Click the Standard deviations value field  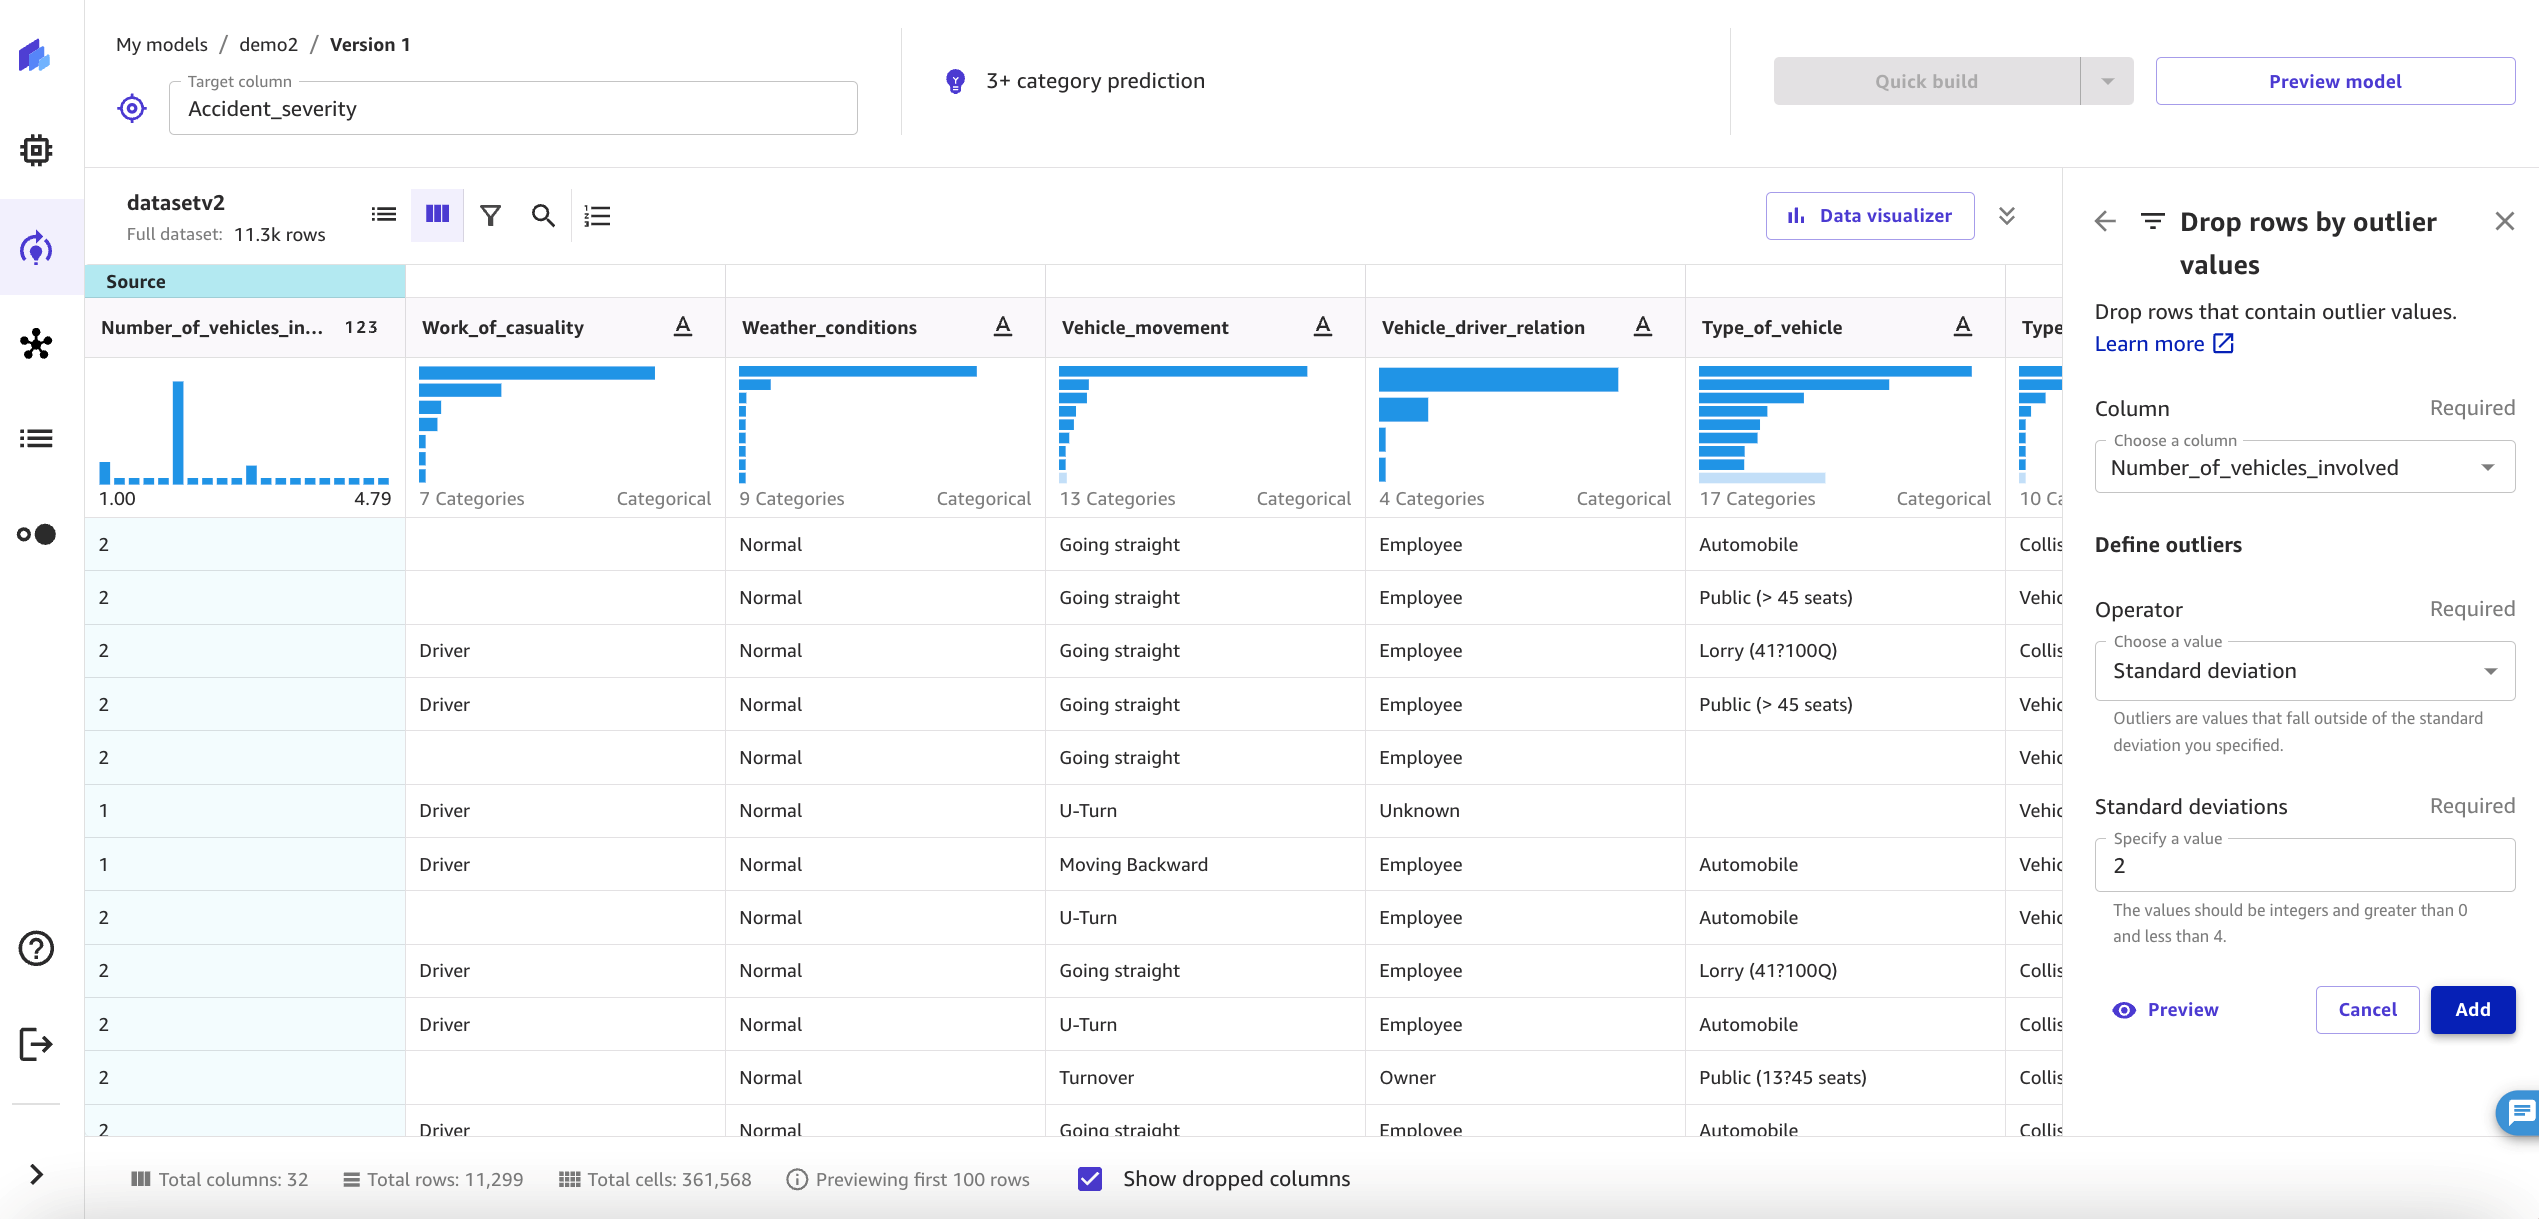[2304, 866]
